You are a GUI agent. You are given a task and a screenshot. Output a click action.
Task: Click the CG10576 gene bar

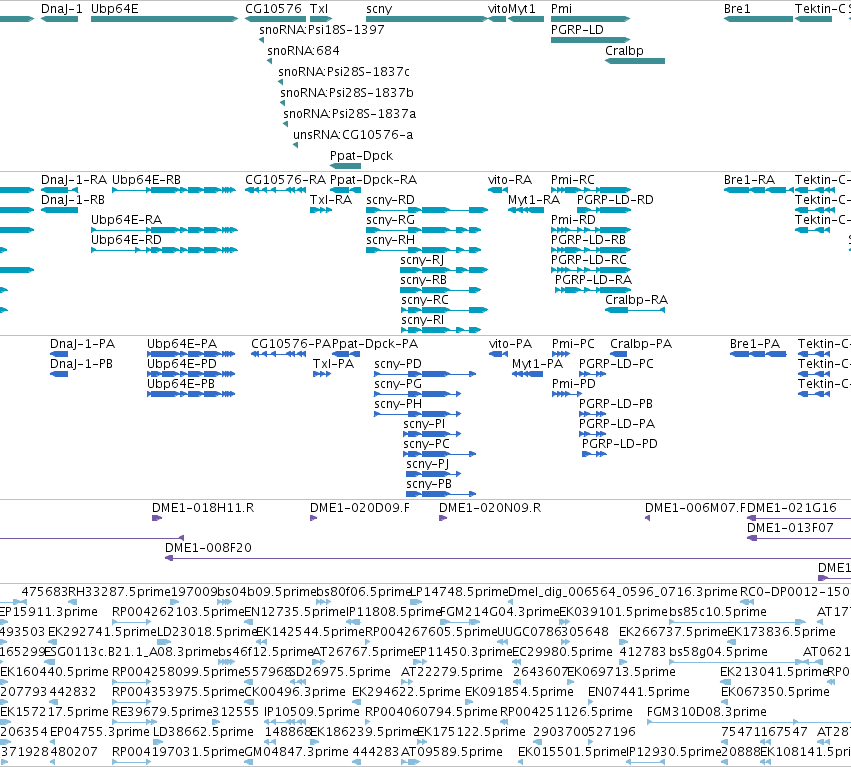(276, 19)
